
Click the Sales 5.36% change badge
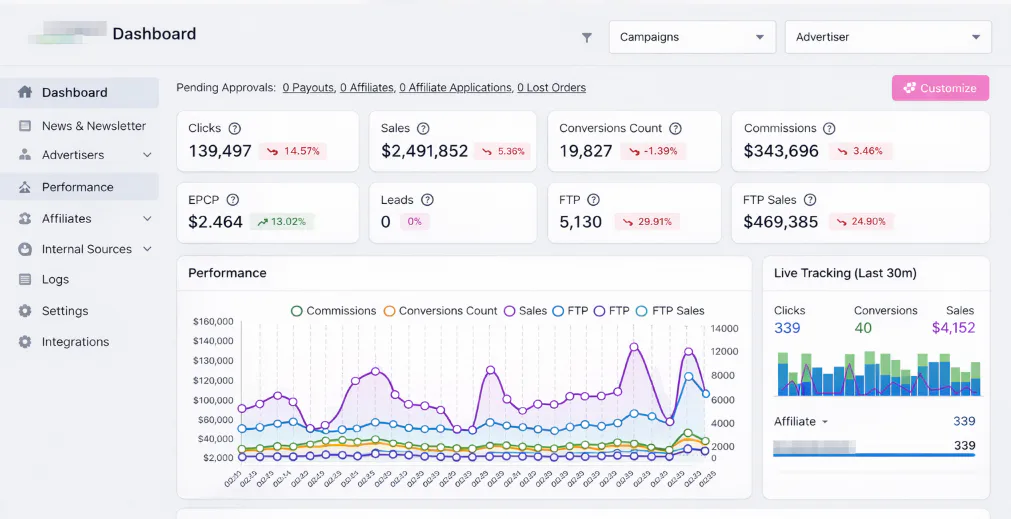tap(502, 152)
